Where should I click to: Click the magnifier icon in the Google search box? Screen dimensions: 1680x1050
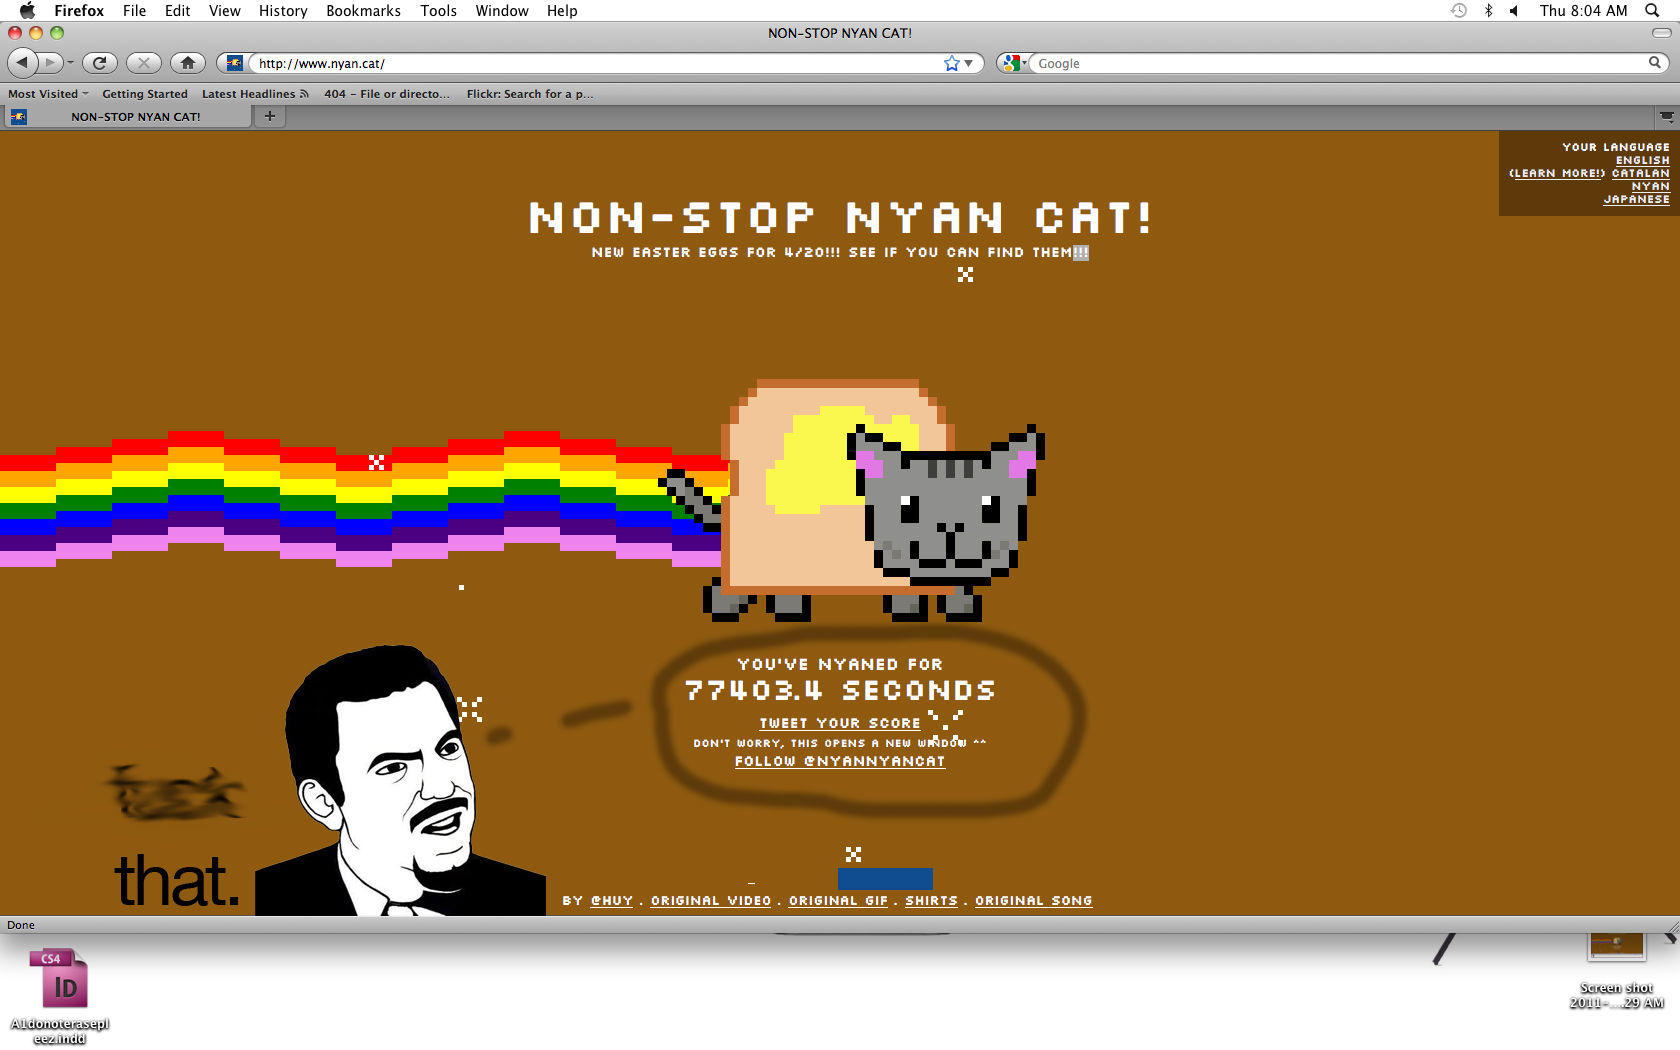coord(1655,63)
